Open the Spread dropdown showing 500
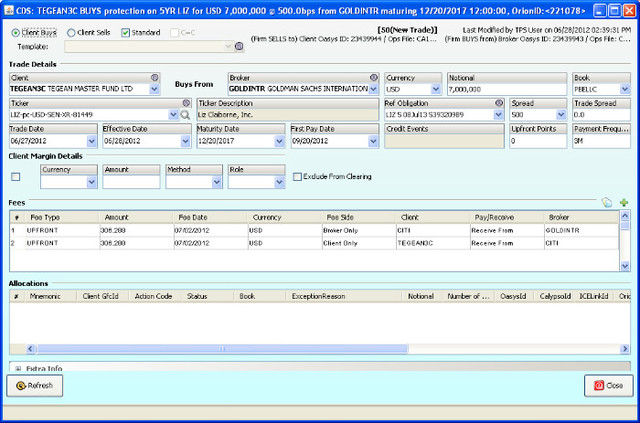The image size is (640, 423). tap(561, 115)
